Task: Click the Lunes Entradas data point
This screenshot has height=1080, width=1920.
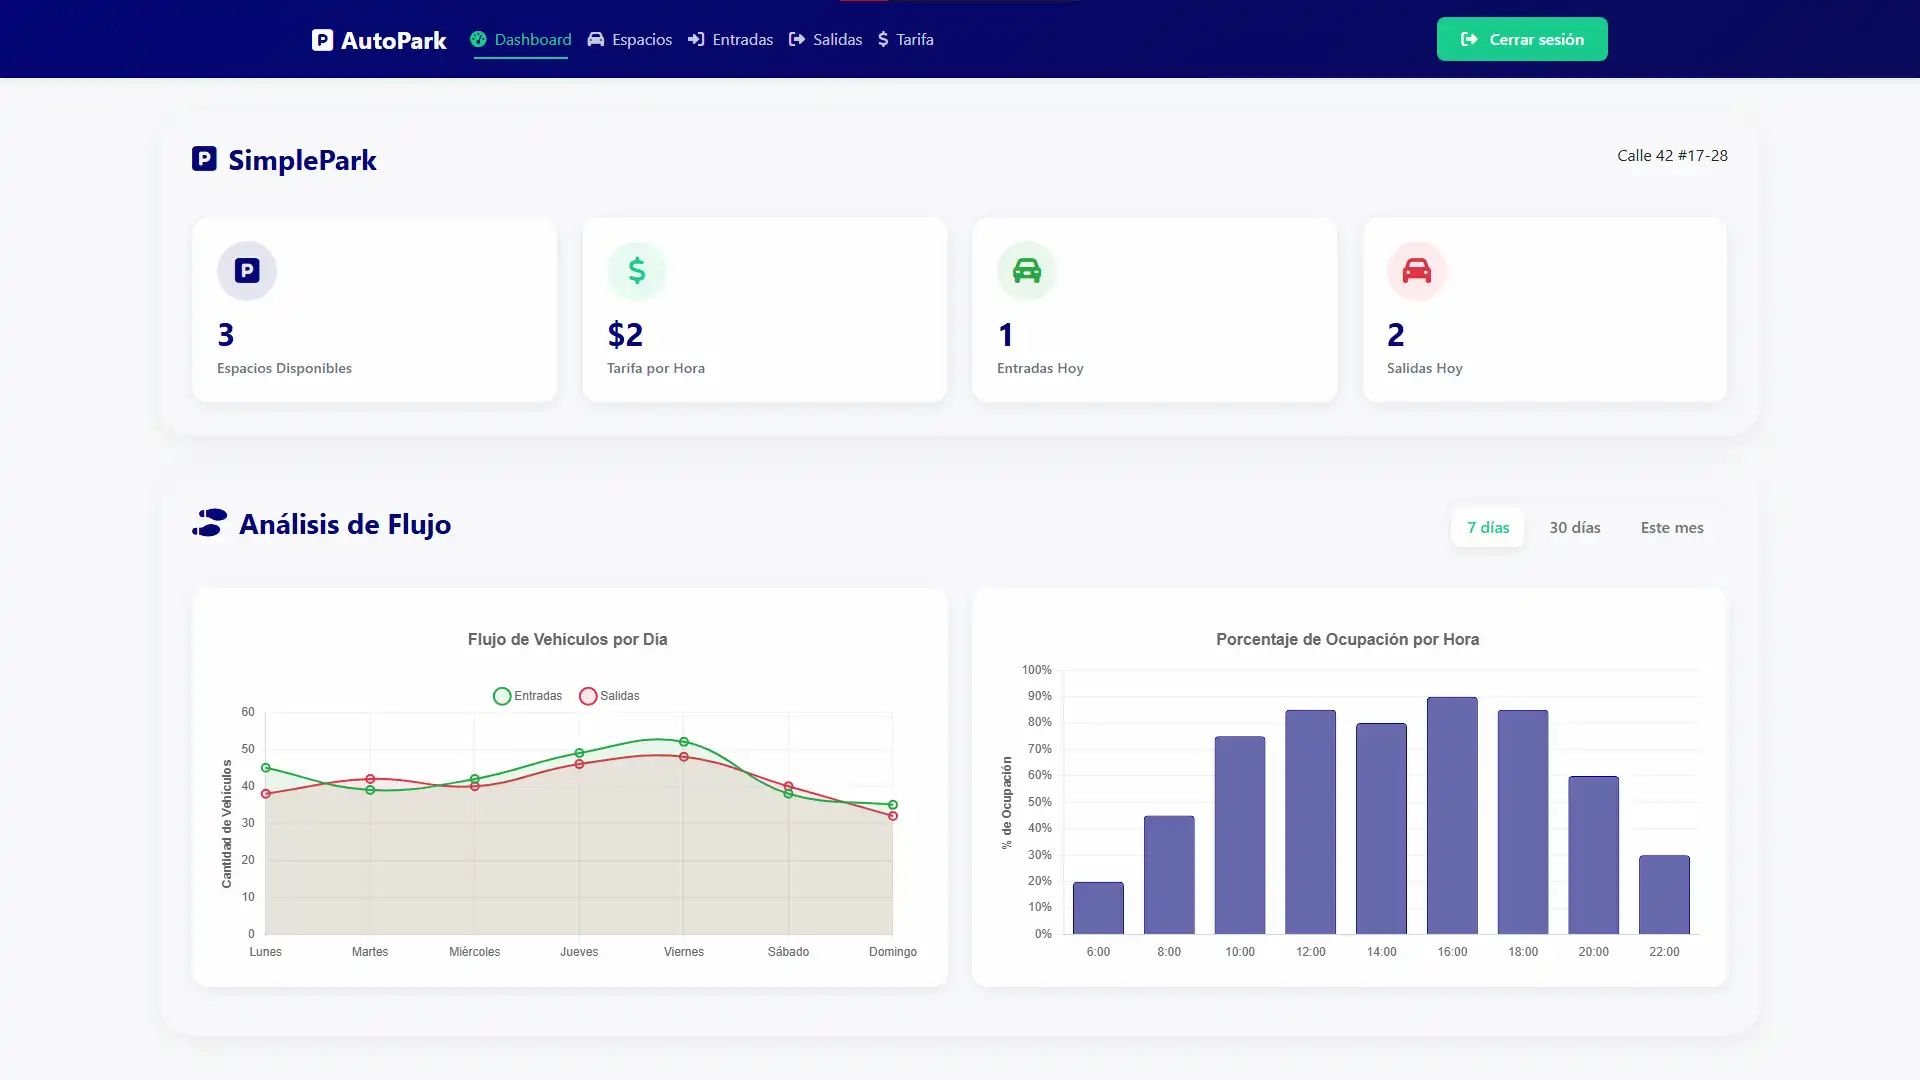Action: 265,768
